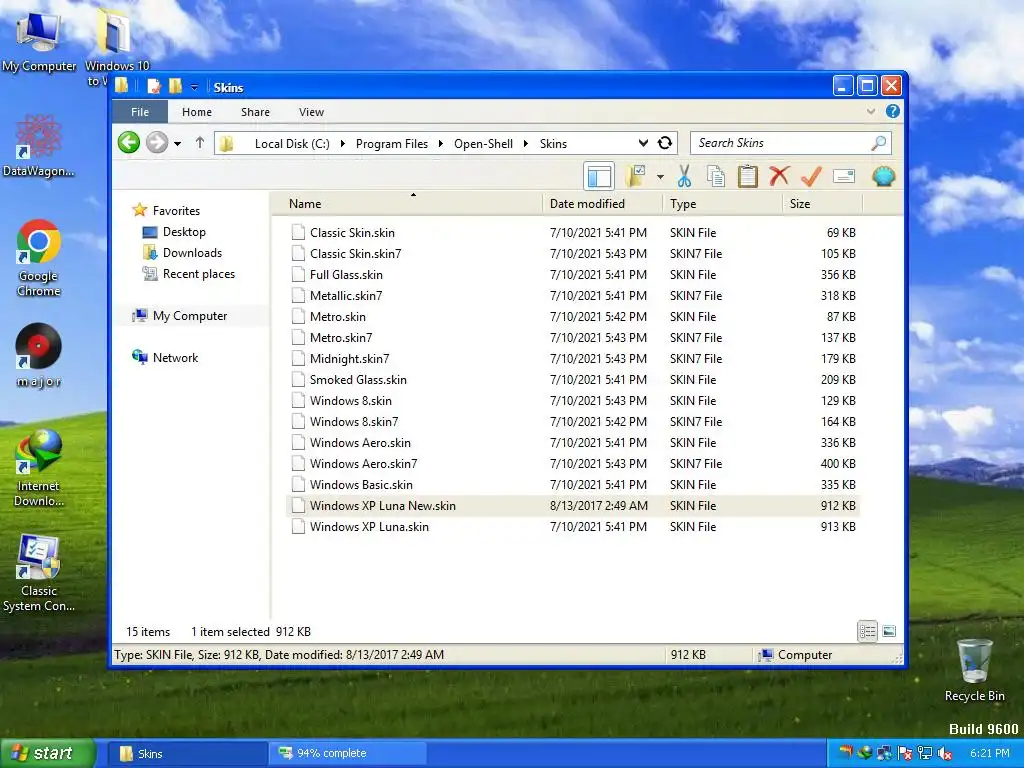Viewport: 1024px width, 768px height.
Task: Click the Action Center flag tray icon
Action: click(x=904, y=753)
